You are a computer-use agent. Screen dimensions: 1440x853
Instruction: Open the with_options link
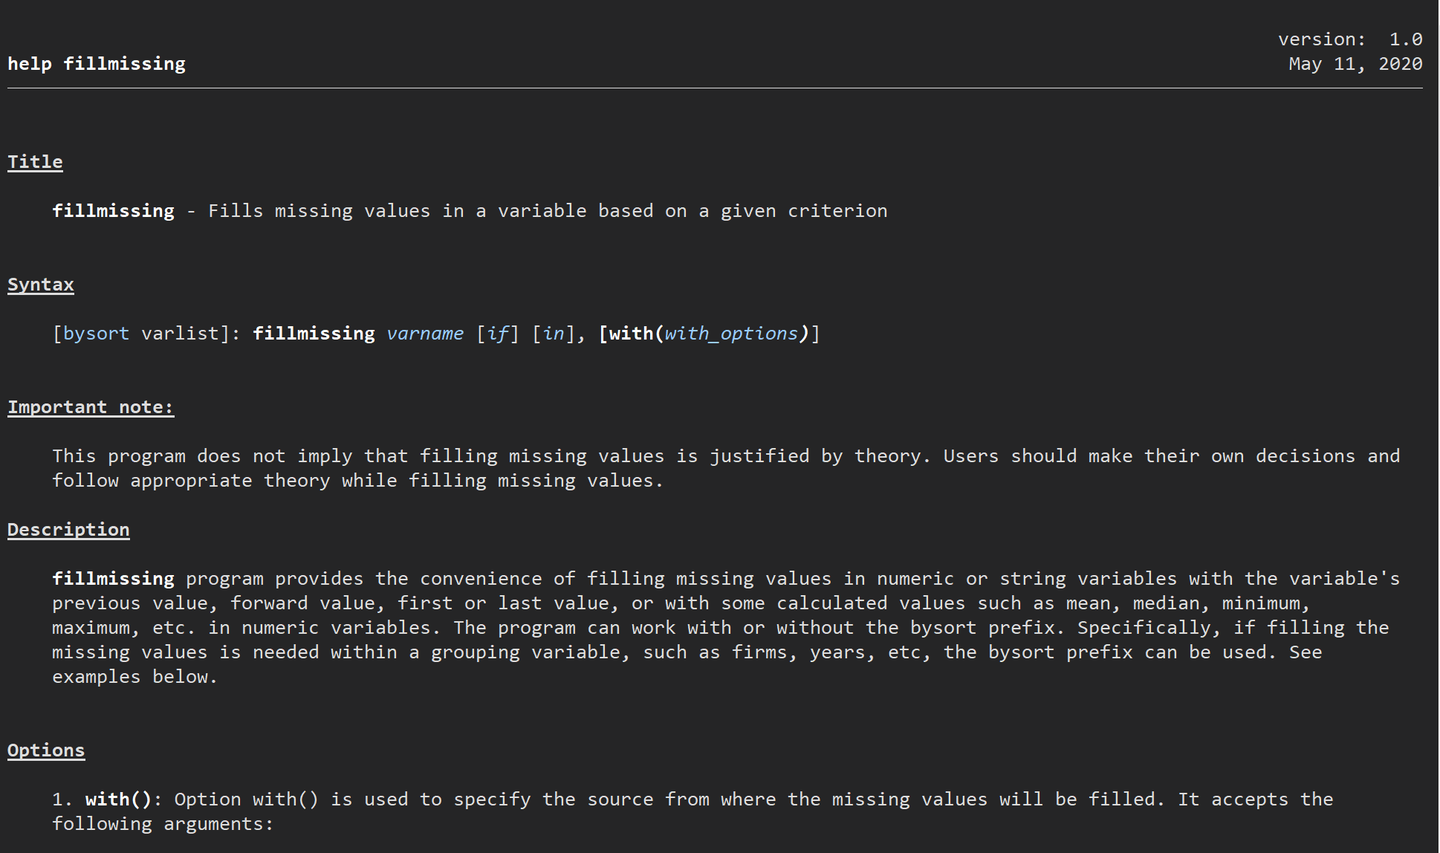point(731,333)
